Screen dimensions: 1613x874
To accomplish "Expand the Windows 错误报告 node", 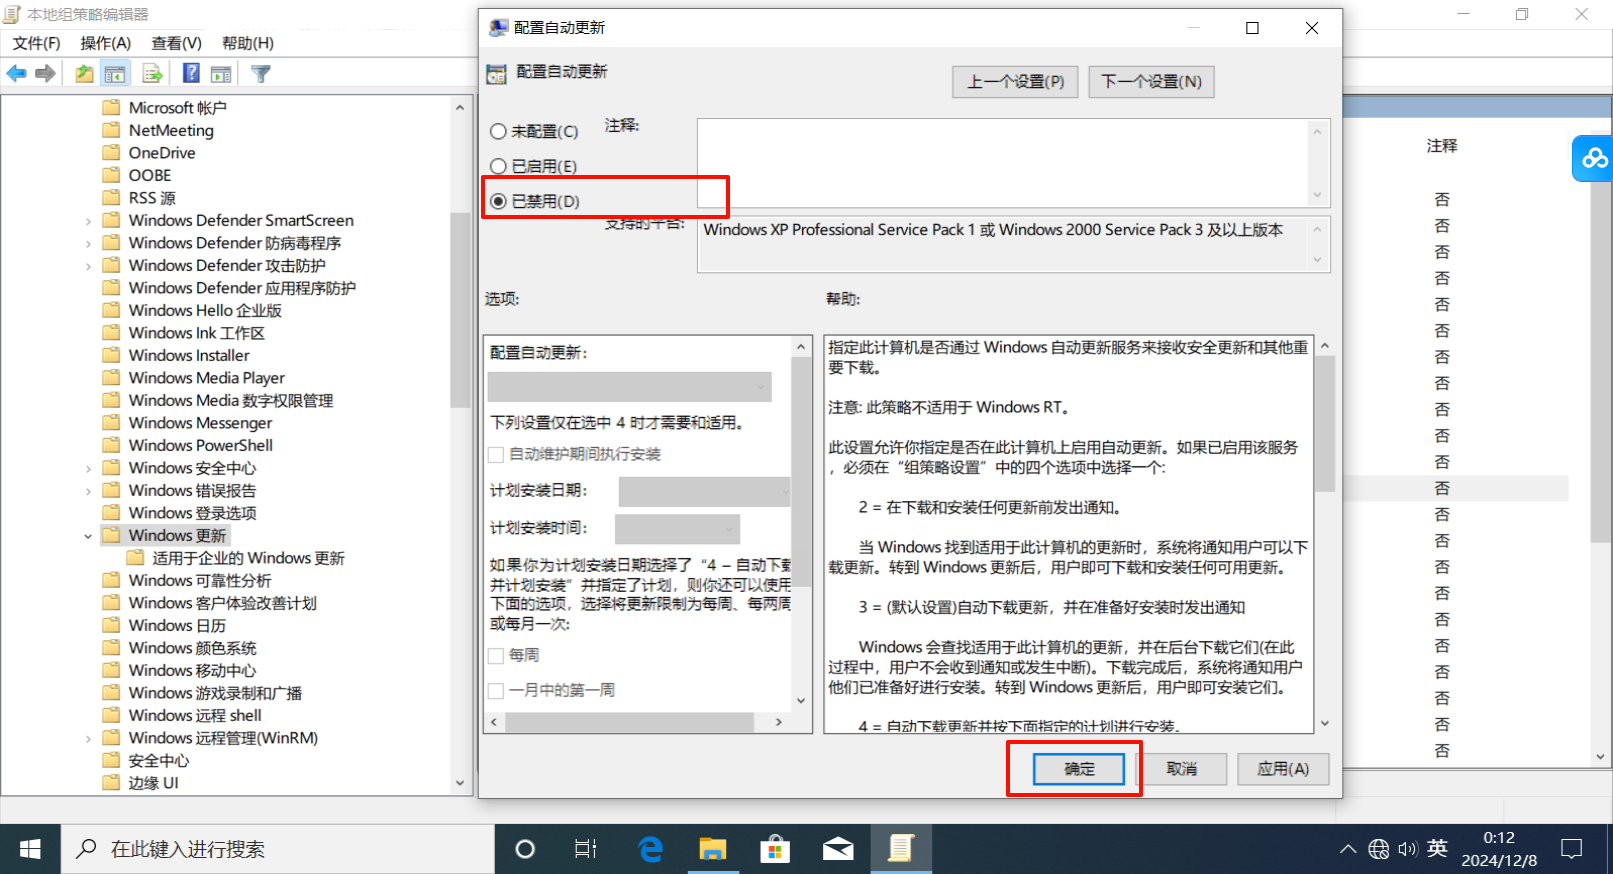I will point(88,491).
